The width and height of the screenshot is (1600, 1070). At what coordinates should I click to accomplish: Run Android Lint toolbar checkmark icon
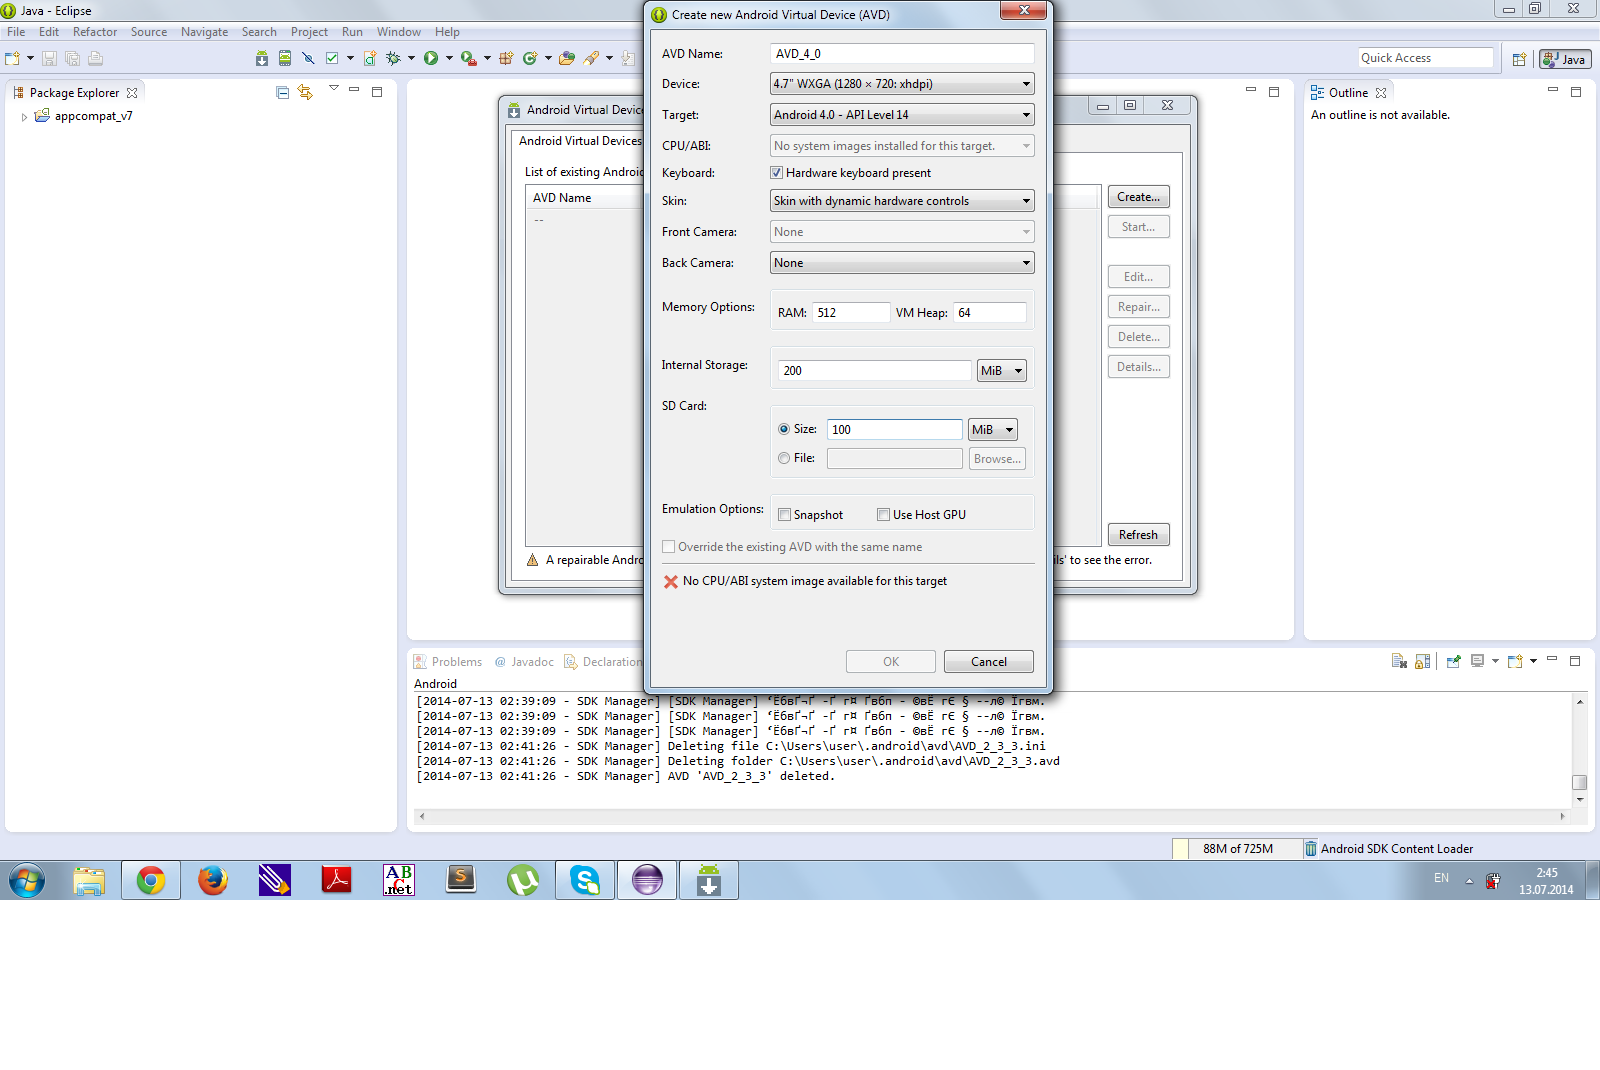[332, 58]
